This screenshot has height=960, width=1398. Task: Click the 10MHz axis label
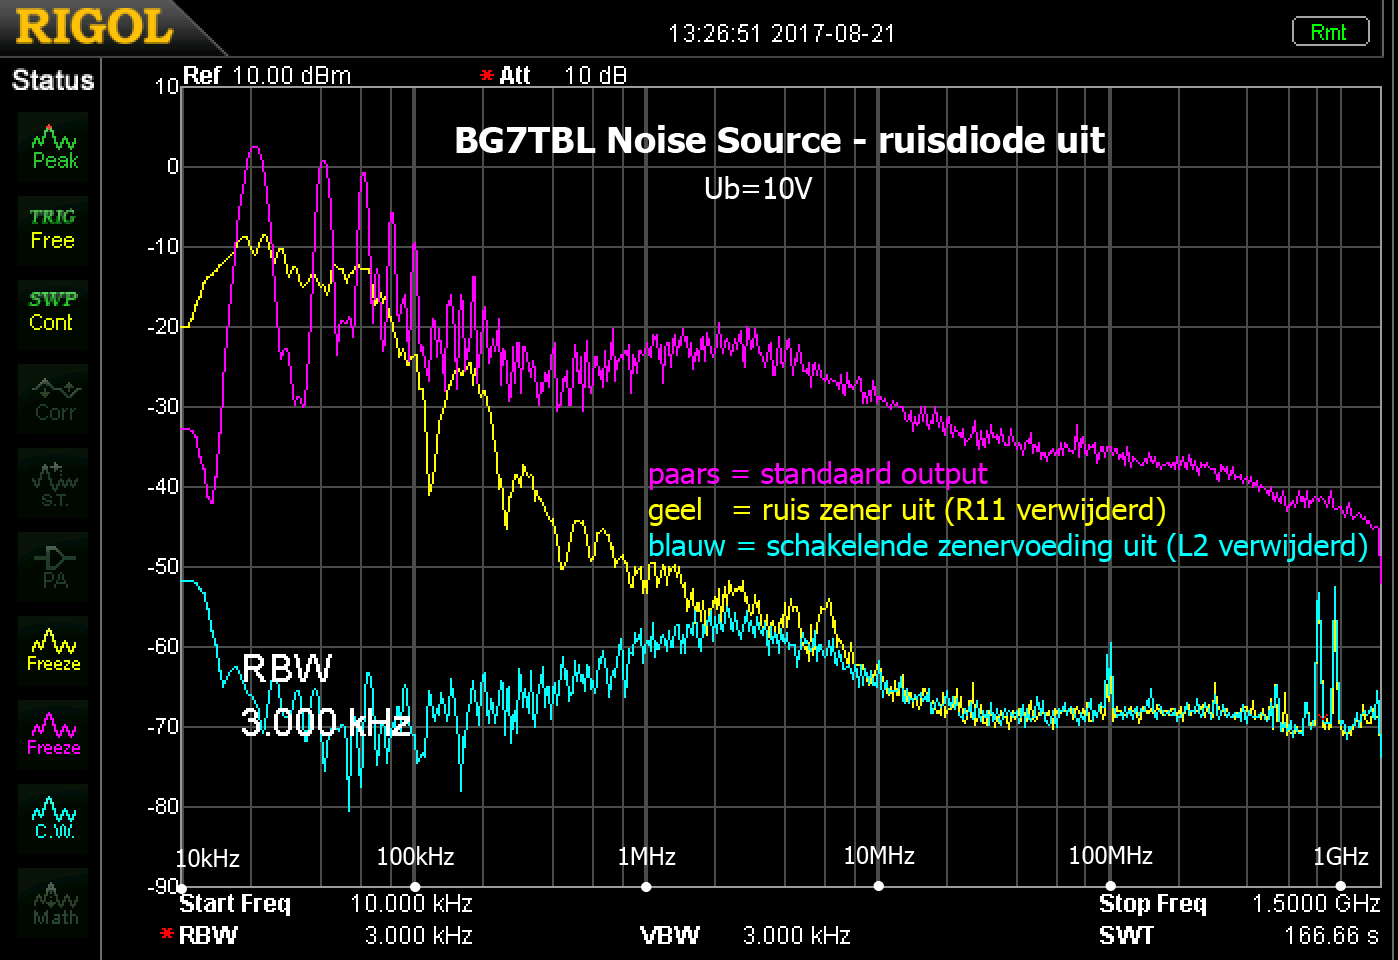pyautogui.click(x=879, y=856)
